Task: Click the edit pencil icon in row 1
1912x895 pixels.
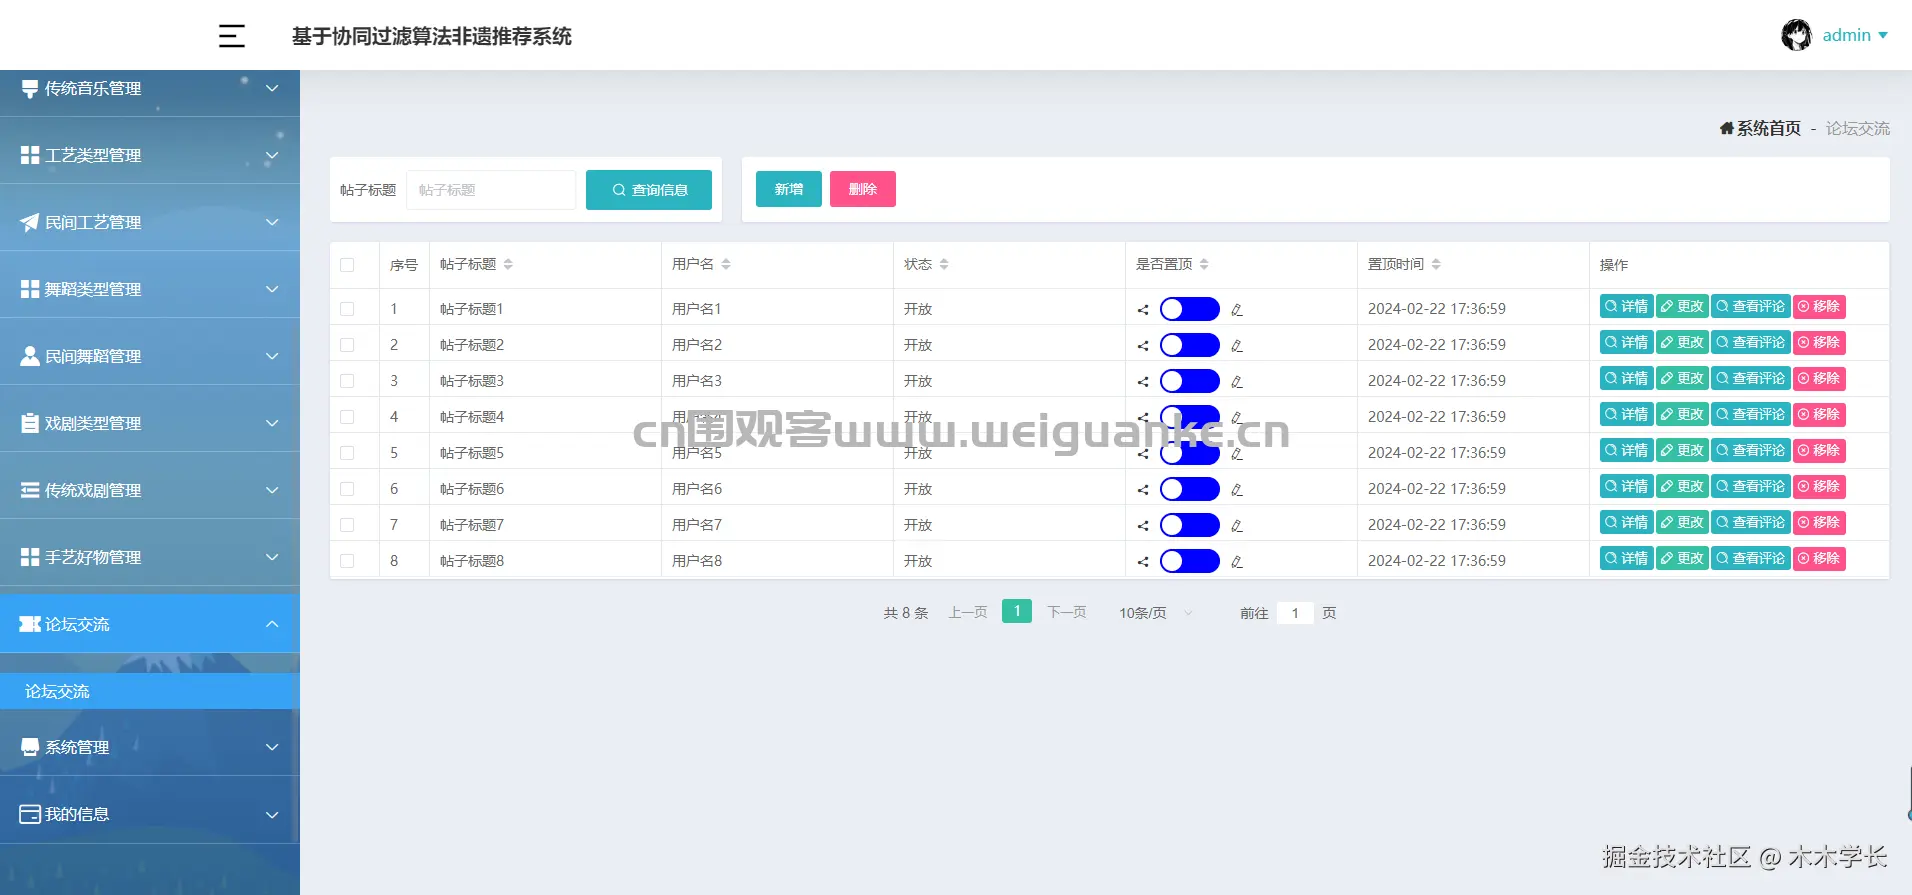Action: pyautogui.click(x=1237, y=310)
